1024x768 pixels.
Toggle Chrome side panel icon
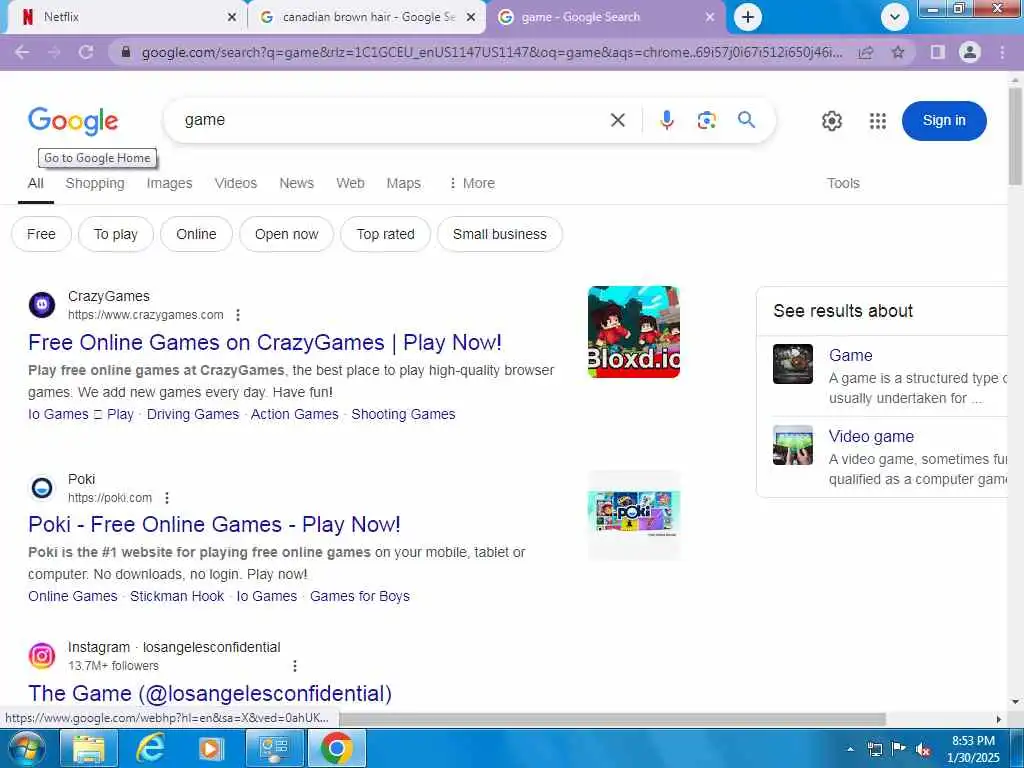pos(938,52)
